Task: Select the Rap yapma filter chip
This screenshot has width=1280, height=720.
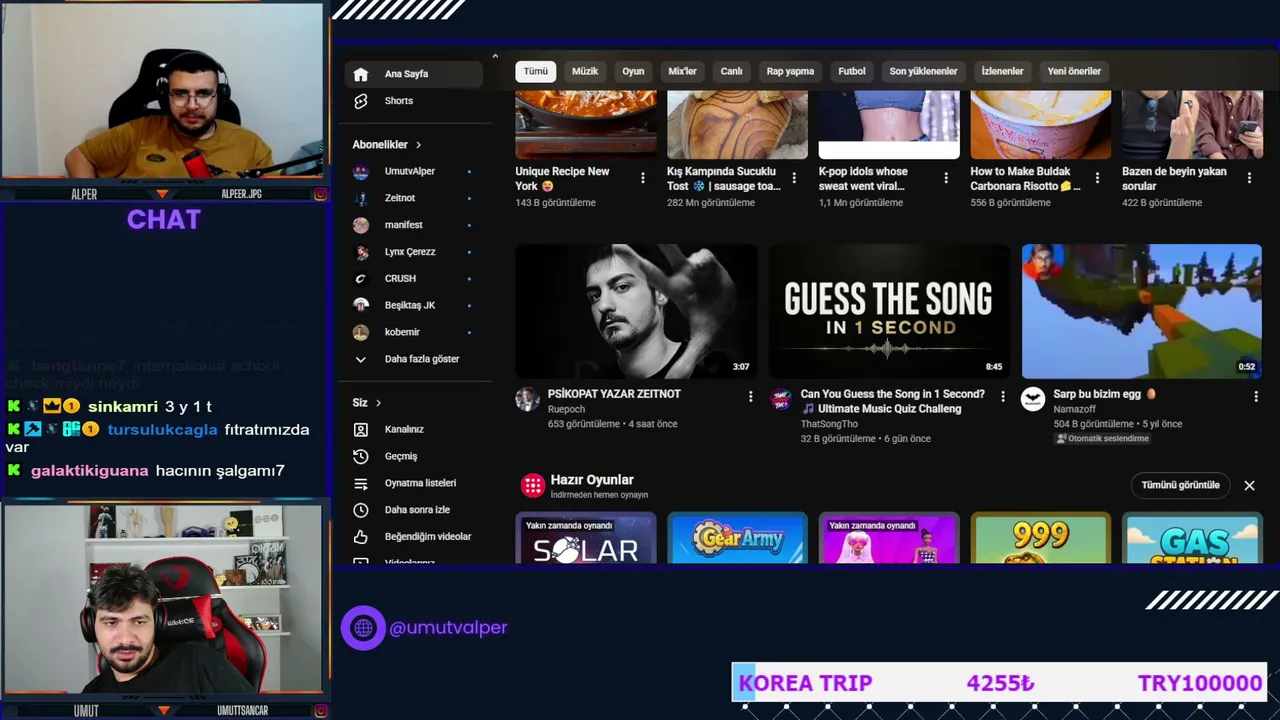Action: coord(790,71)
